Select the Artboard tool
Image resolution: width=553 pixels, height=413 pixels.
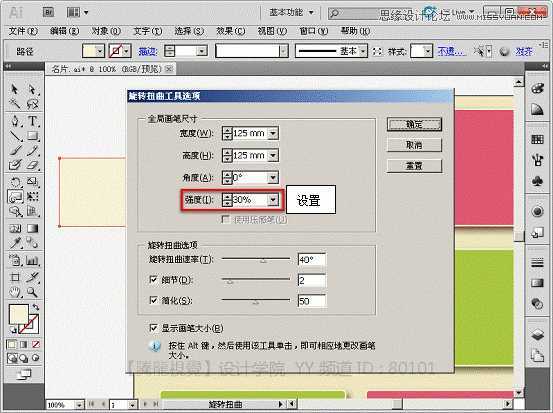click(x=15, y=278)
